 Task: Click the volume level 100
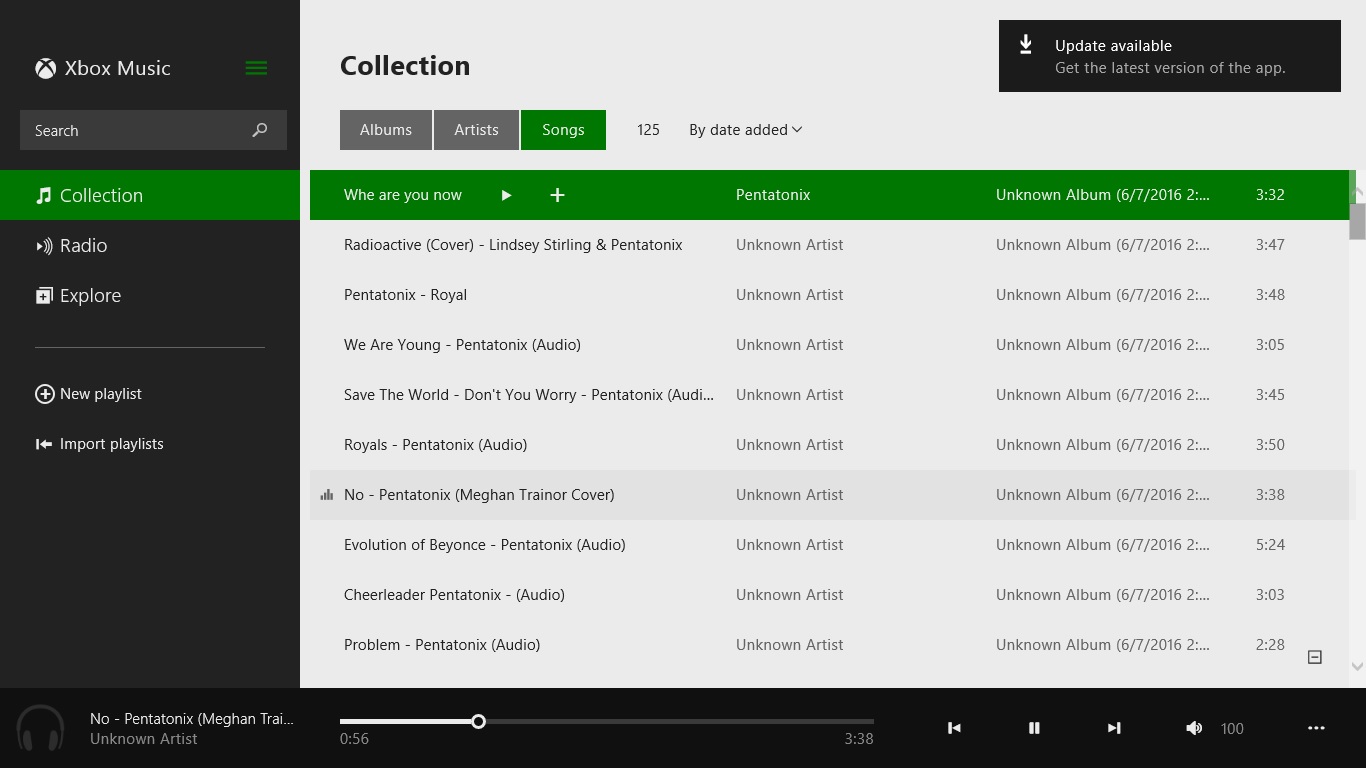tap(1232, 729)
